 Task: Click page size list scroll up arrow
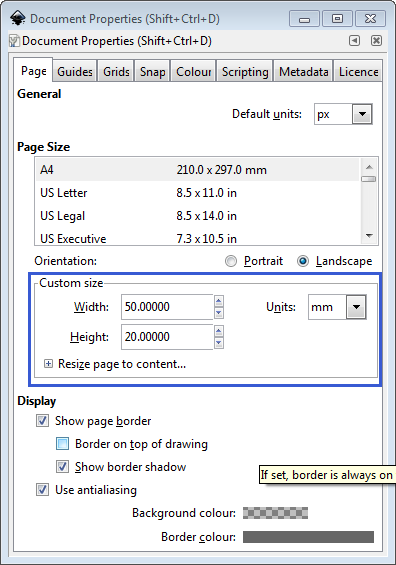coord(369,167)
